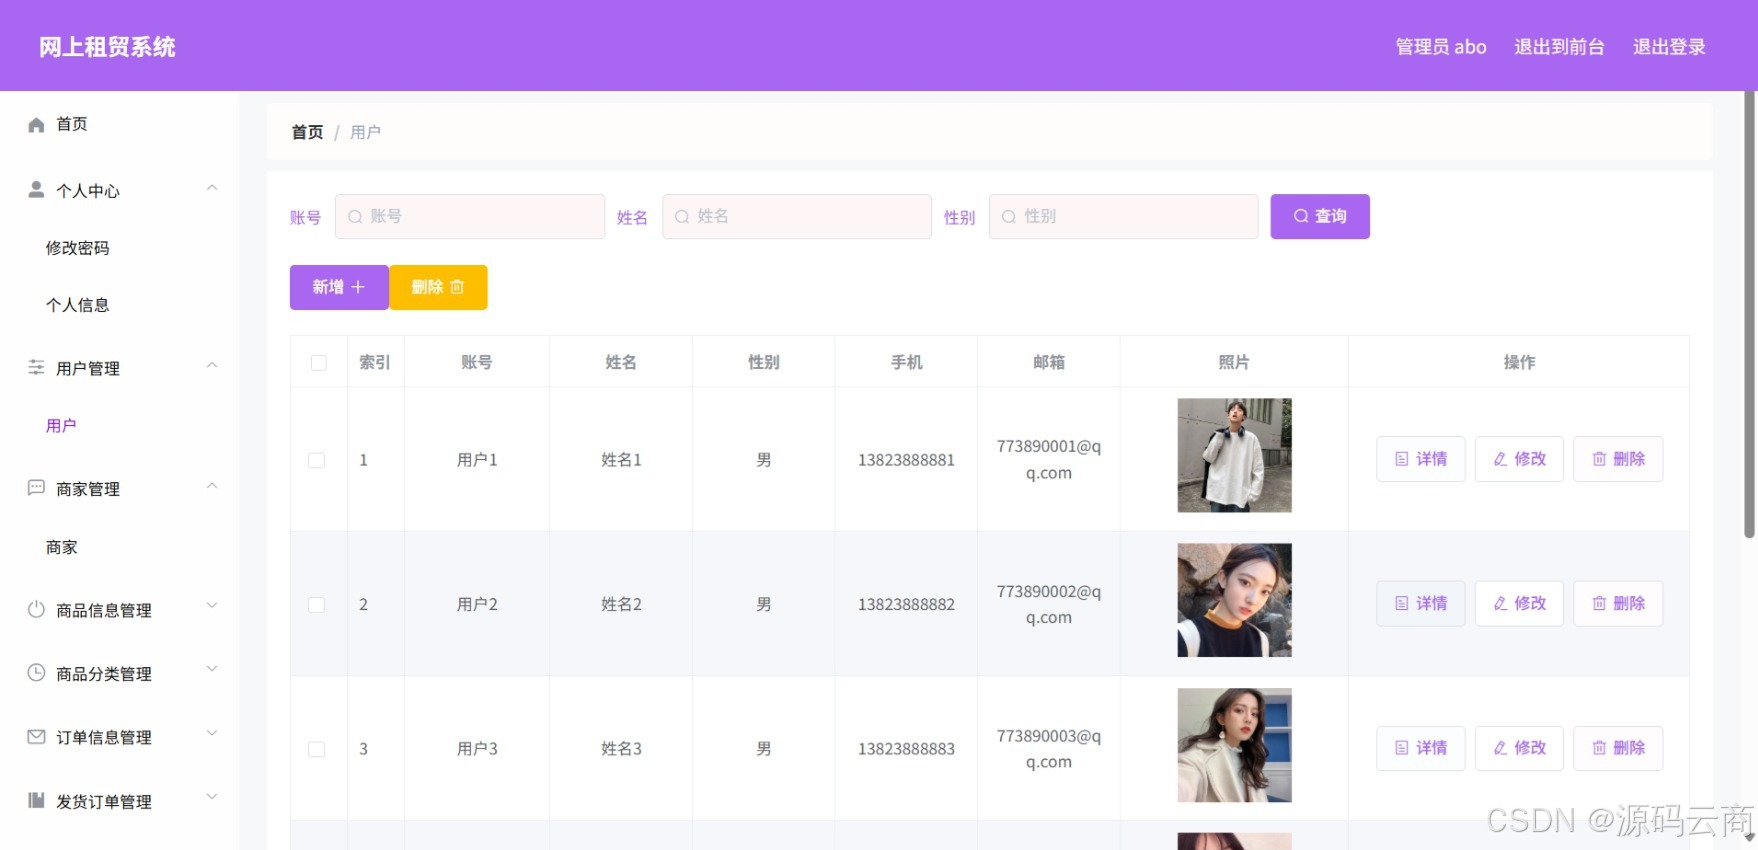Click the photo thumbnail of 用户3
Image resolution: width=1758 pixels, height=850 pixels.
click(1234, 745)
